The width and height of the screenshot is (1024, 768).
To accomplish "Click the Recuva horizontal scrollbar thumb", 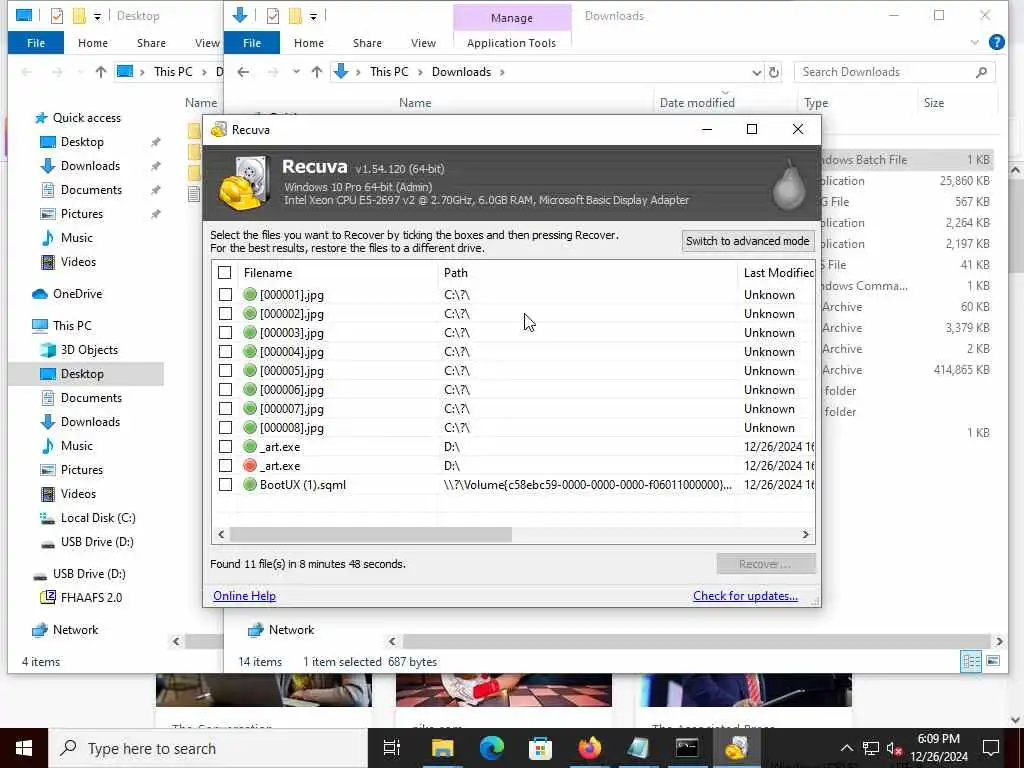I will click(371, 534).
